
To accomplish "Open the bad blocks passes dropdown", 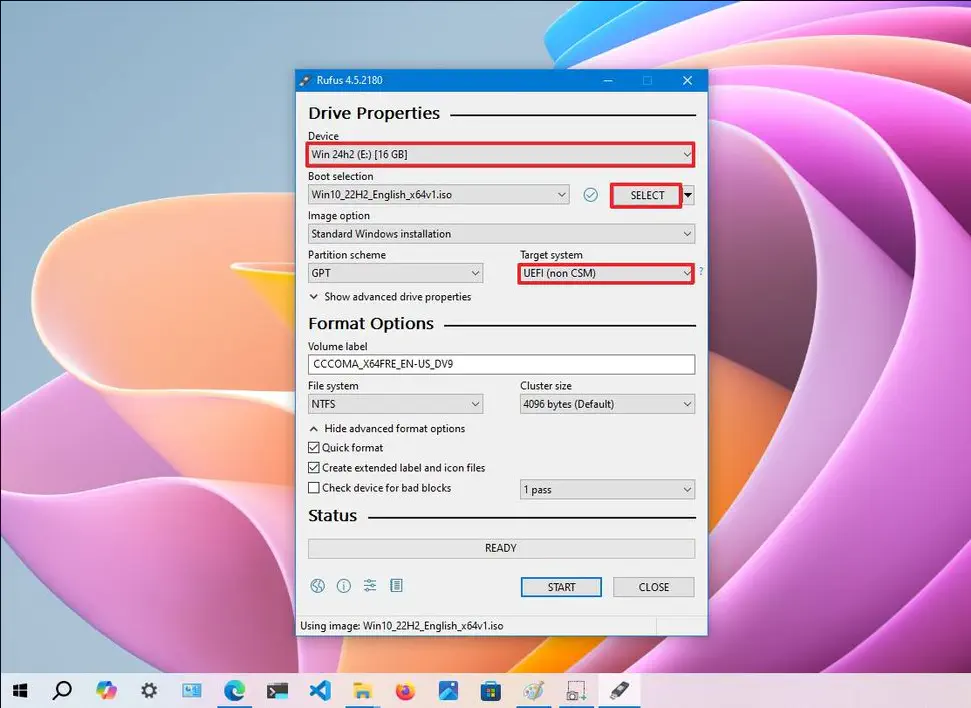I will pos(607,489).
